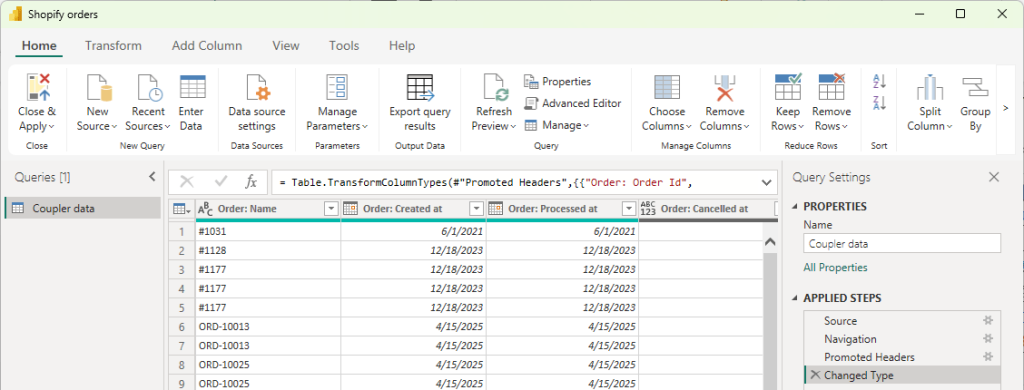Open gear settings for Navigation step
The width and height of the screenshot is (1024, 390).
click(x=987, y=338)
